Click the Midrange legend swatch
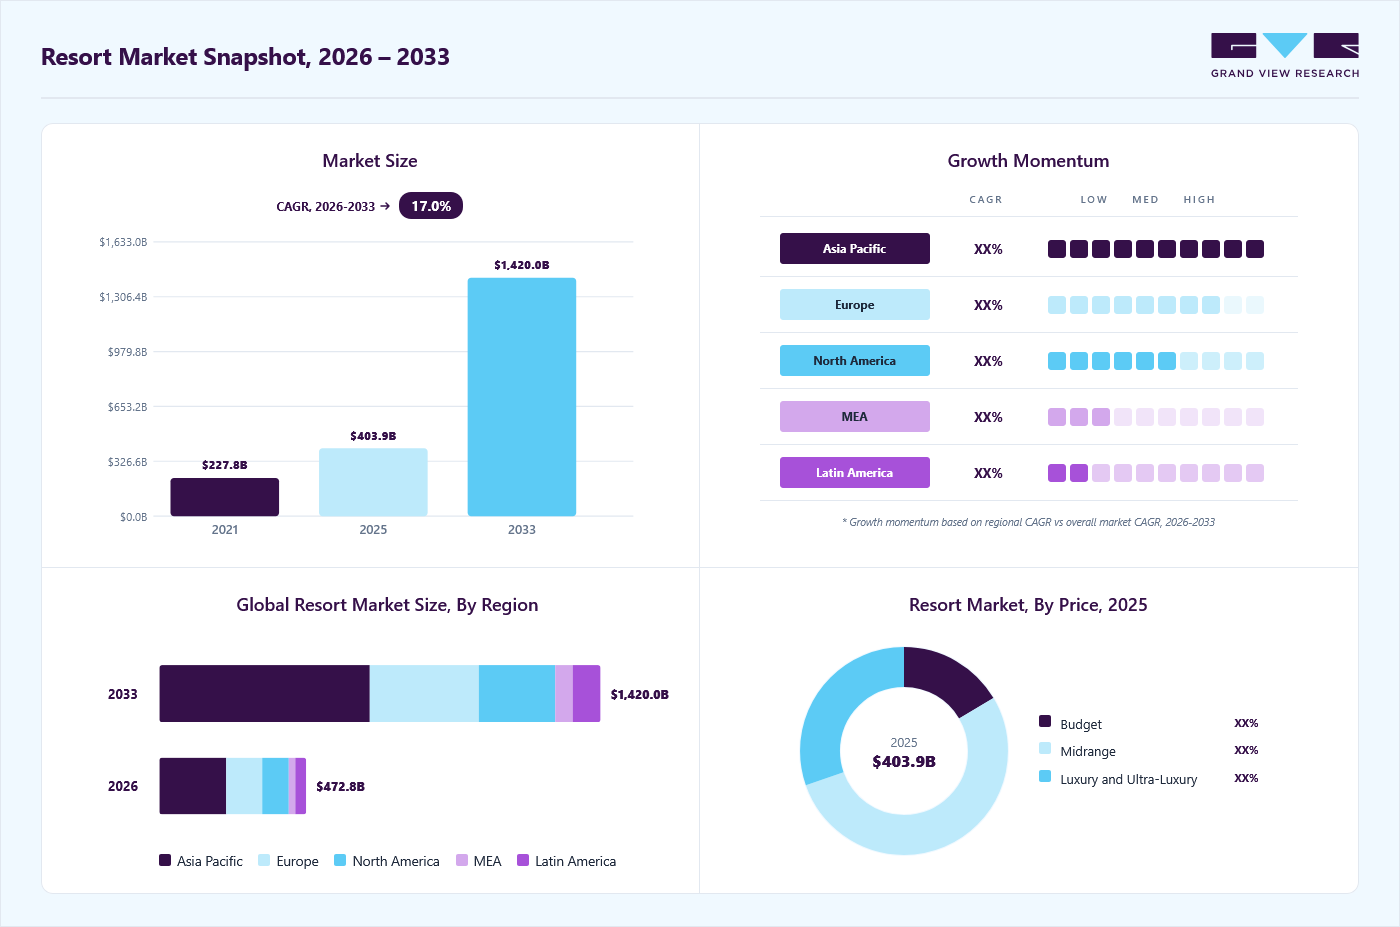1400x927 pixels. (x=1045, y=748)
